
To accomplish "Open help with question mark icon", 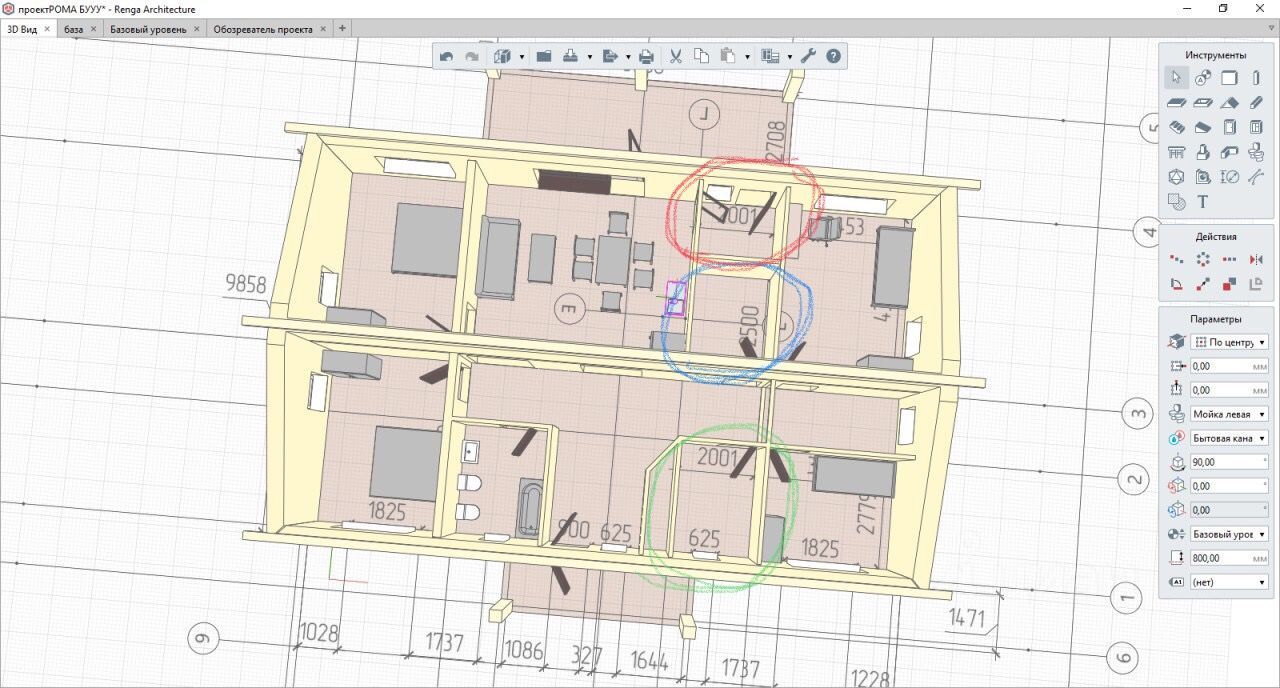I will pyautogui.click(x=833, y=57).
